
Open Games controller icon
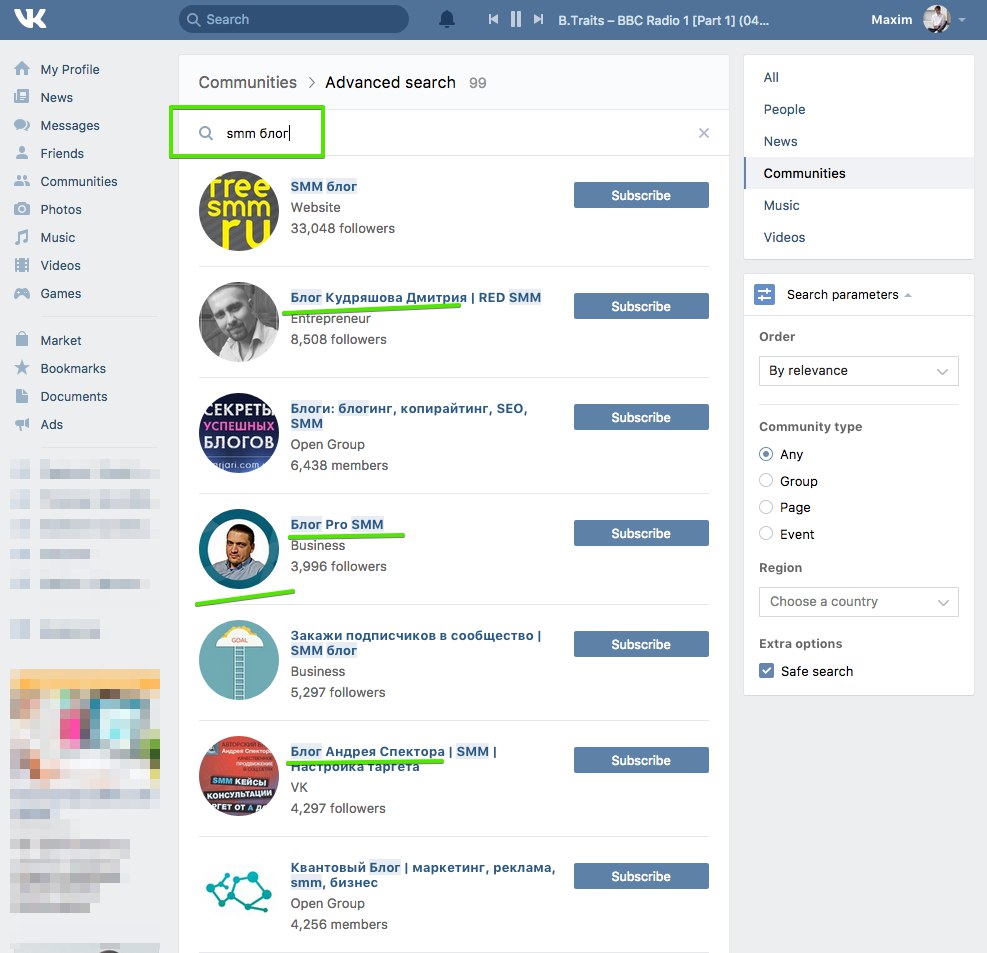22,293
